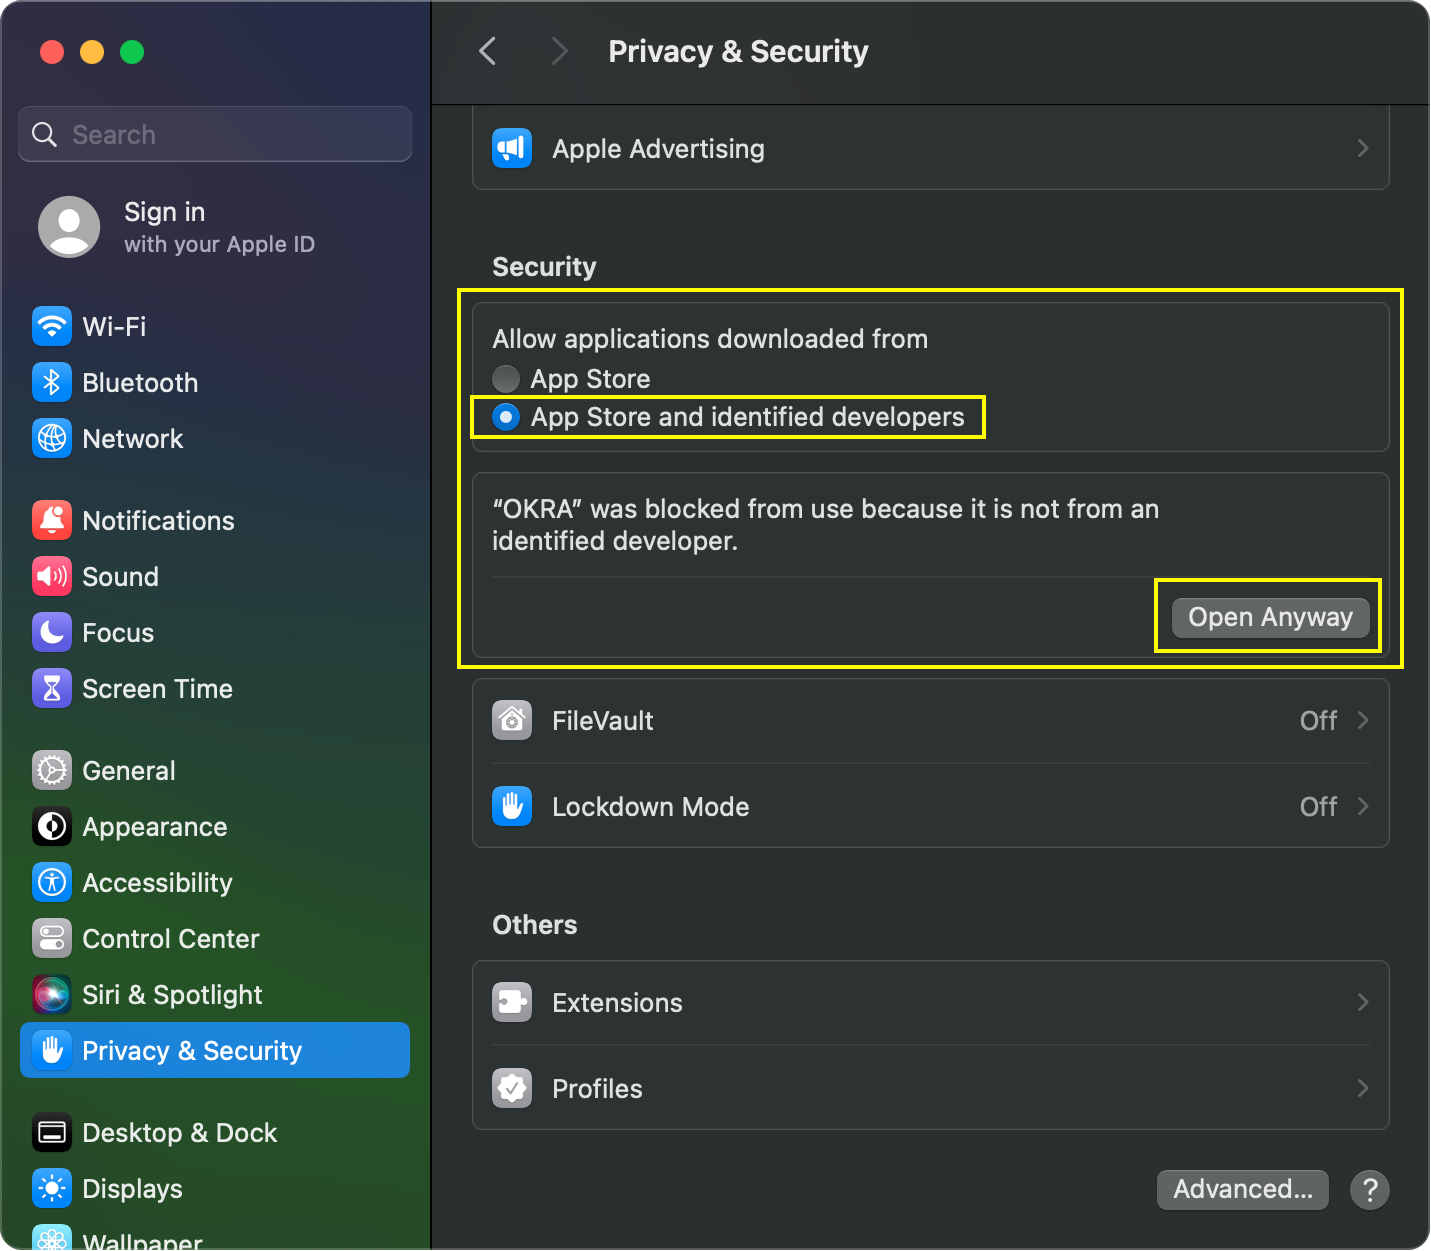The height and width of the screenshot is (1251, 1431).
Task: Click the Extensions row label
Action: pyautogui.click(x=617, y=1002)
